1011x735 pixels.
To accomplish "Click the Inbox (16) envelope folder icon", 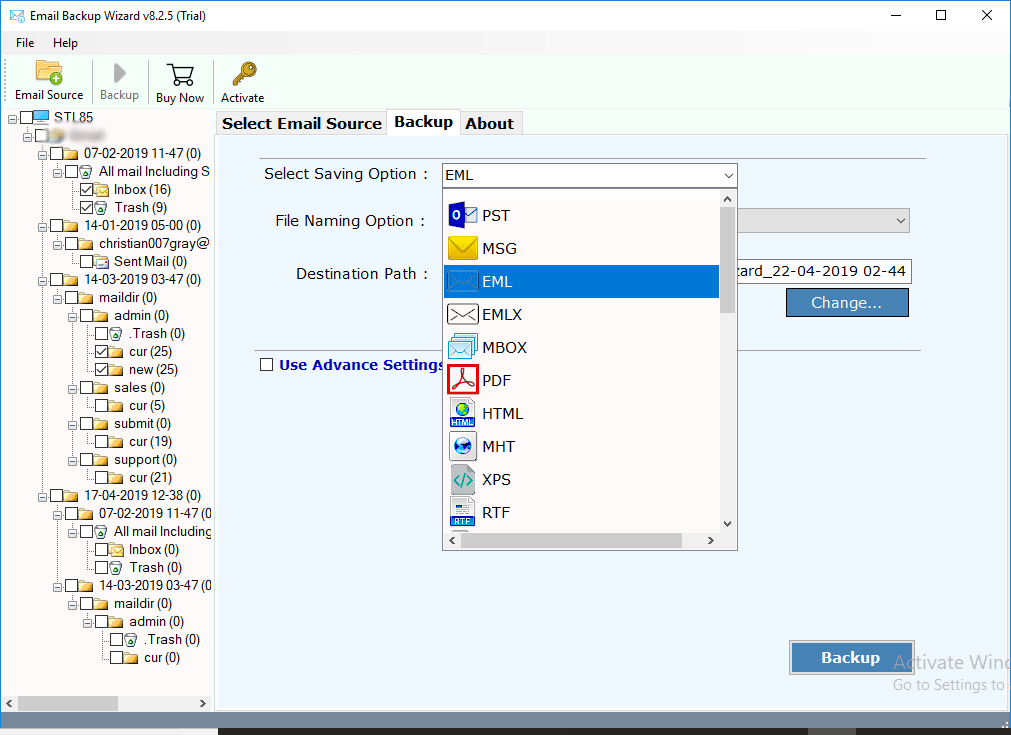I will pyautogui.click(x=102, y=190).
